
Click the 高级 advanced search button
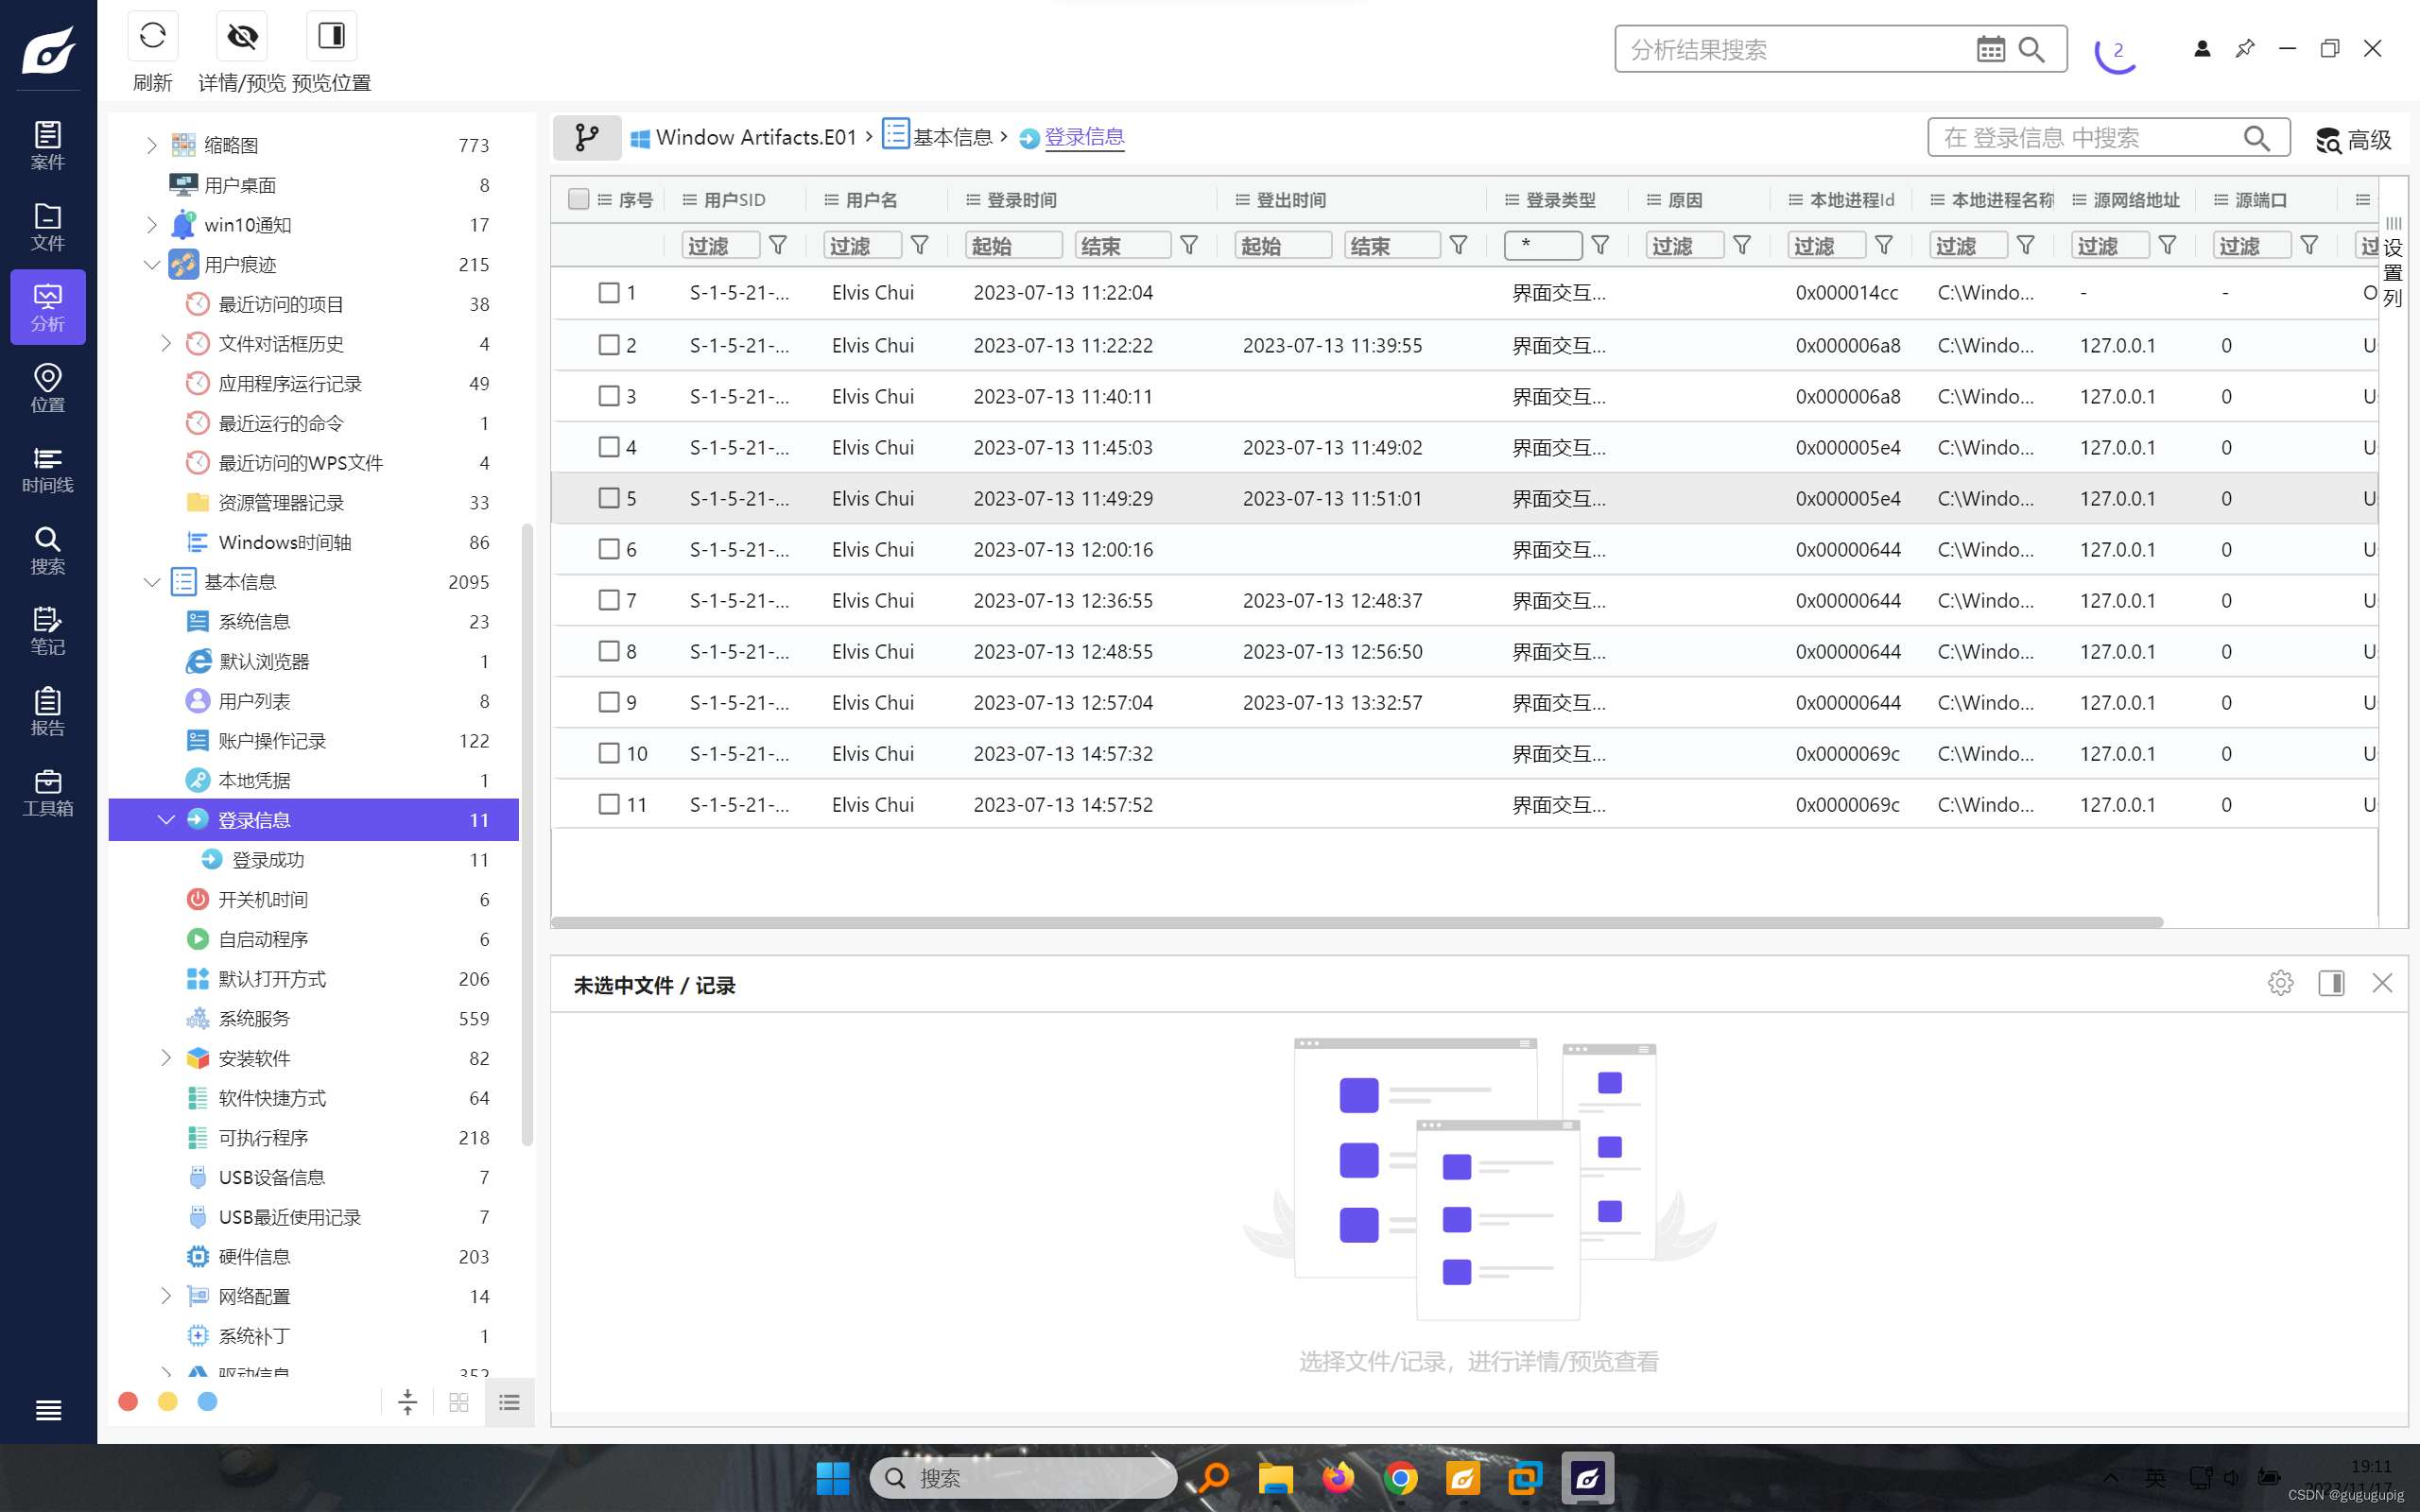click(2353, 139)
